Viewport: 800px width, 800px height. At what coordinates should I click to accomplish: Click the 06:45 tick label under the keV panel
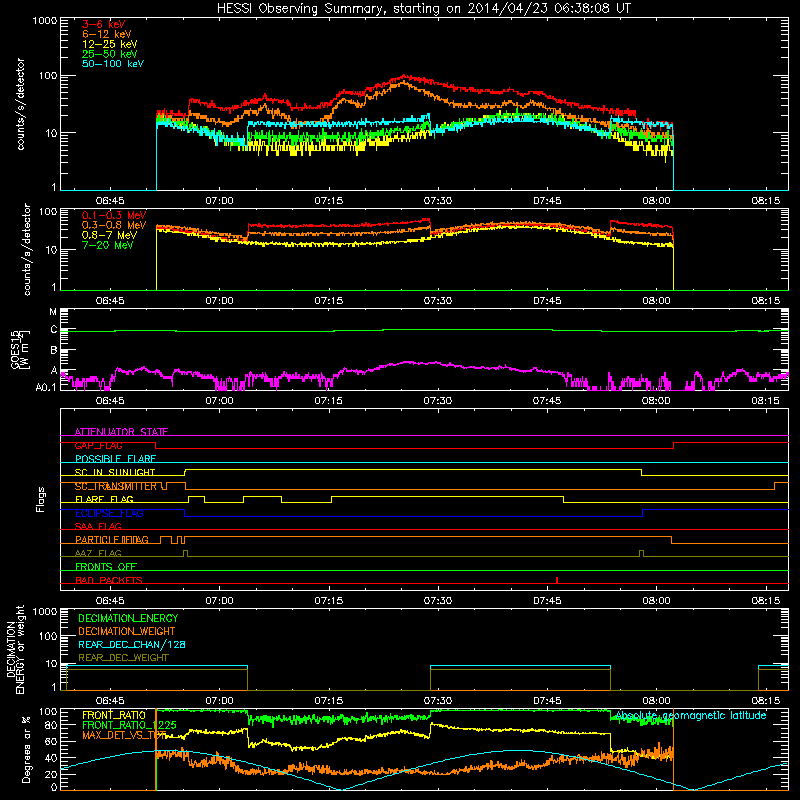tap(110, 201)
